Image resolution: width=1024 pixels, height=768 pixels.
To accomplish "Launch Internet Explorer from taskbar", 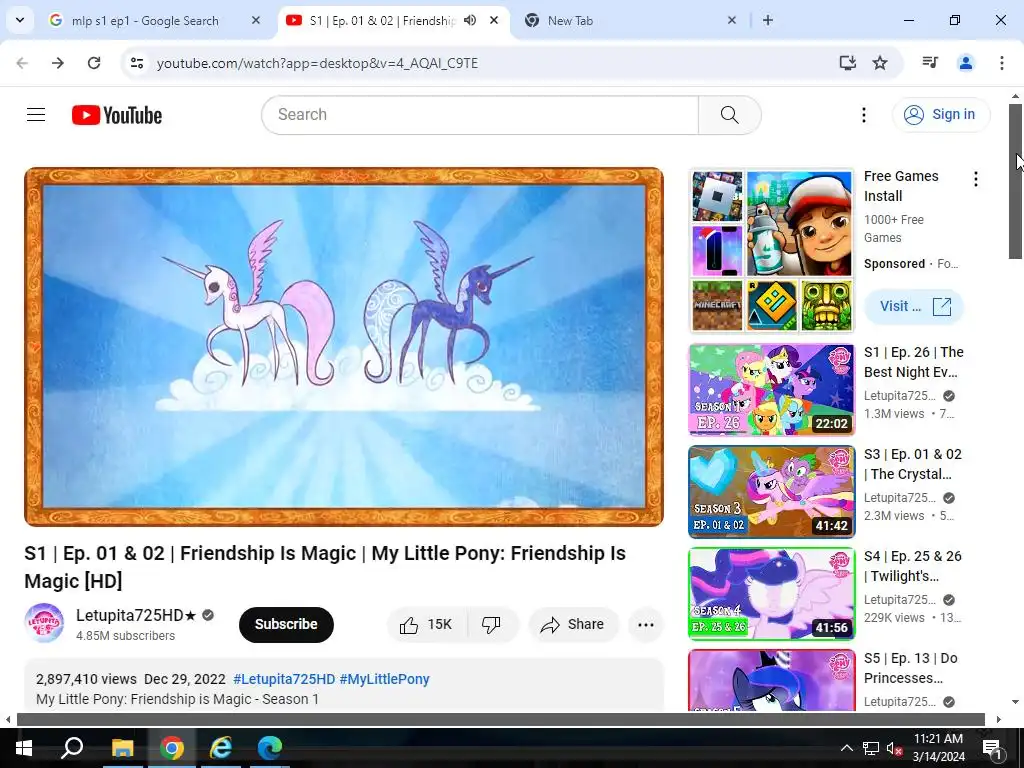I will pyautogui.click(x=221, y=748).
